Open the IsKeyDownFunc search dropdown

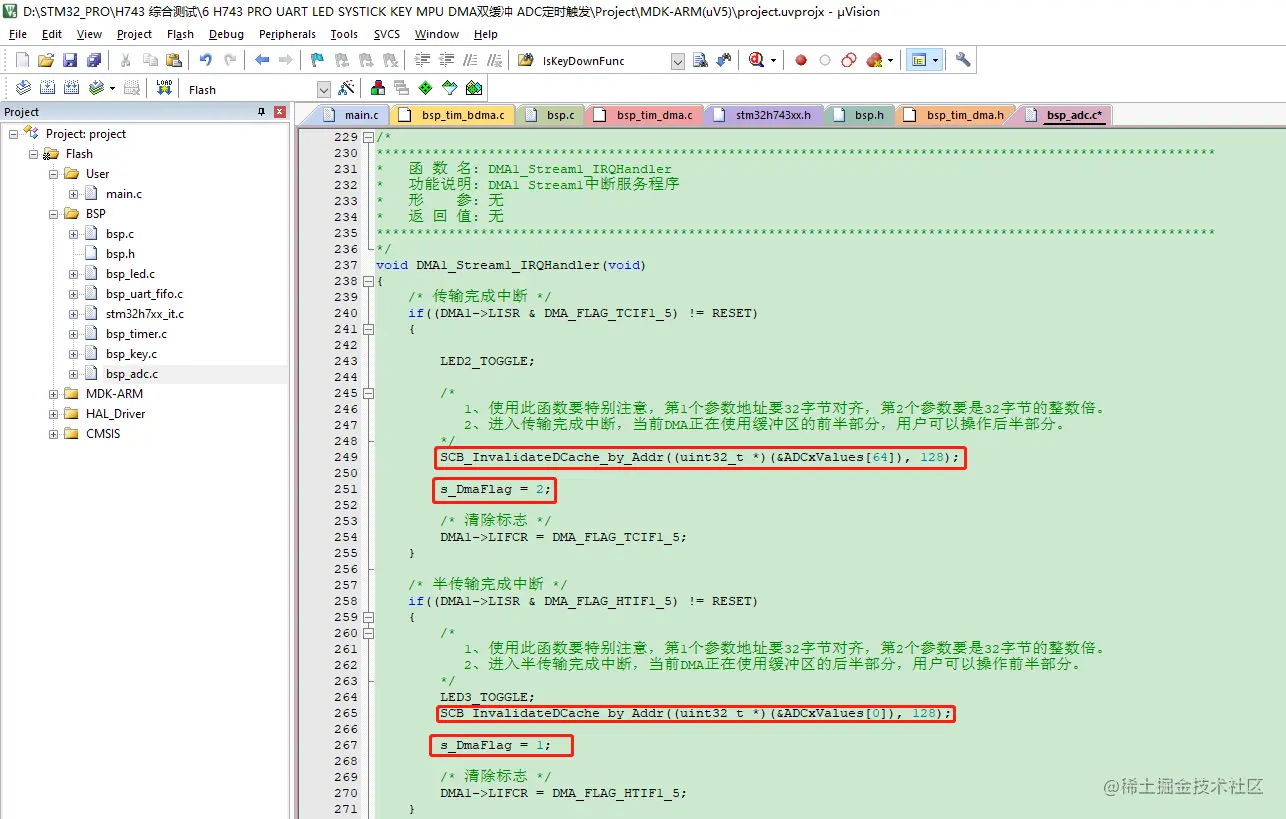(x=678, y=61)
